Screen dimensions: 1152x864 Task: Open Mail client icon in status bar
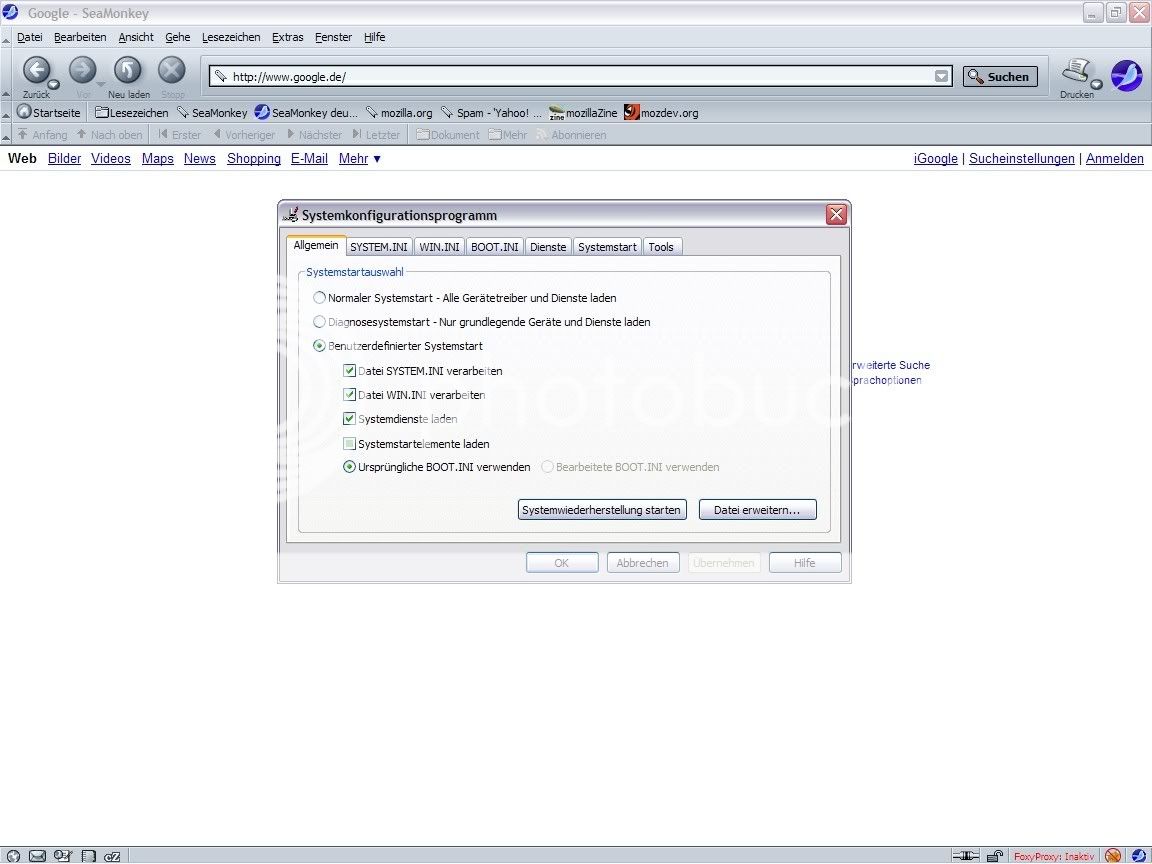(x=37, y=856)
